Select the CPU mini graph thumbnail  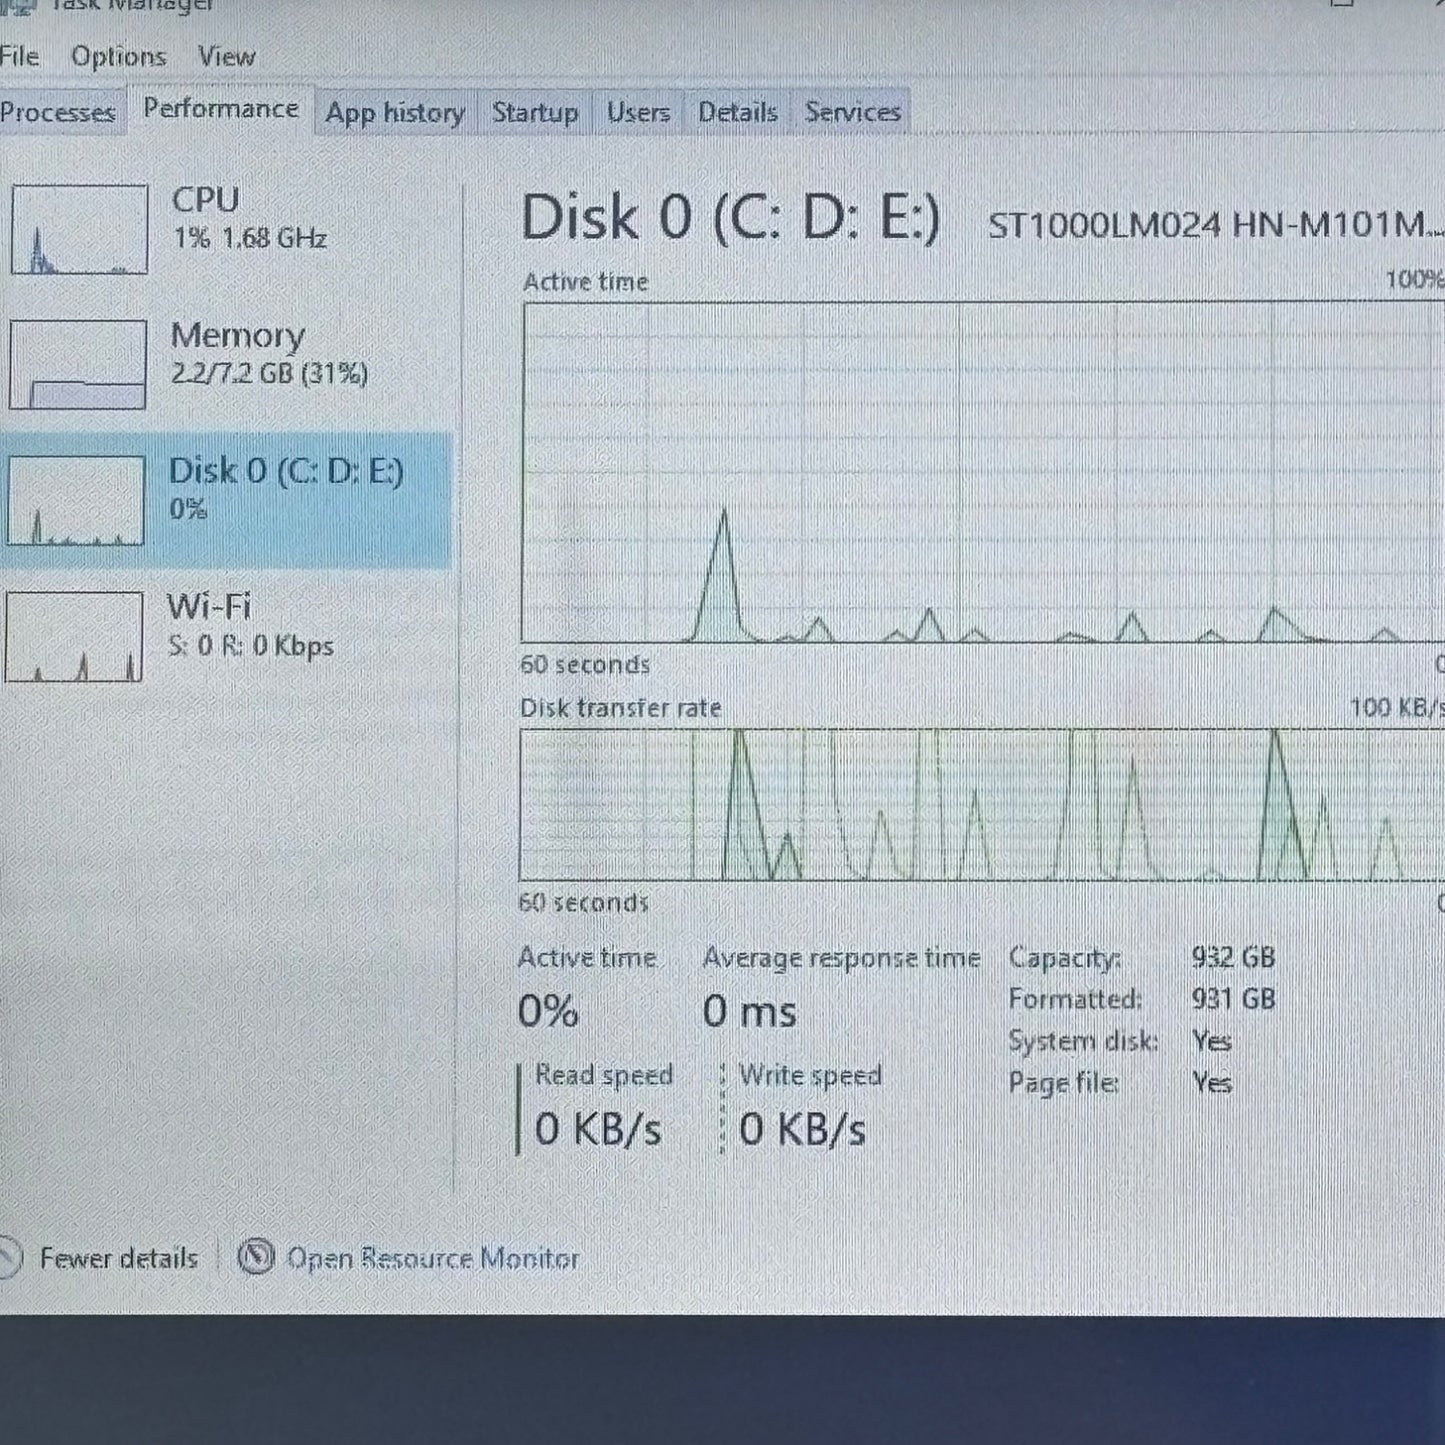tap(79, 229)
